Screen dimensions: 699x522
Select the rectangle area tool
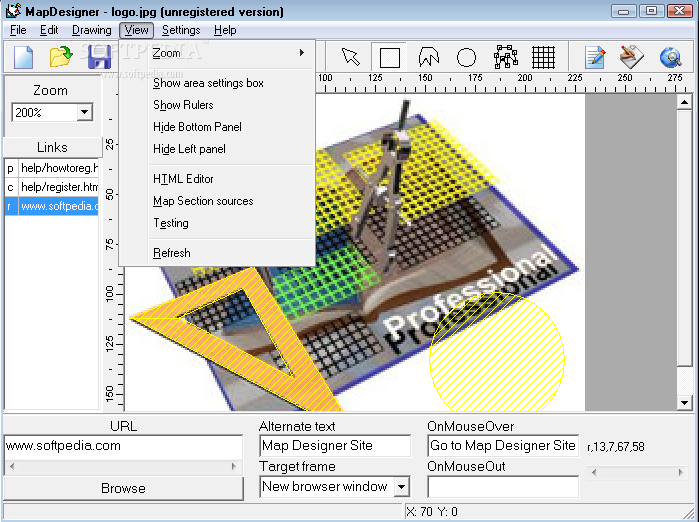[x=389, y=58]
